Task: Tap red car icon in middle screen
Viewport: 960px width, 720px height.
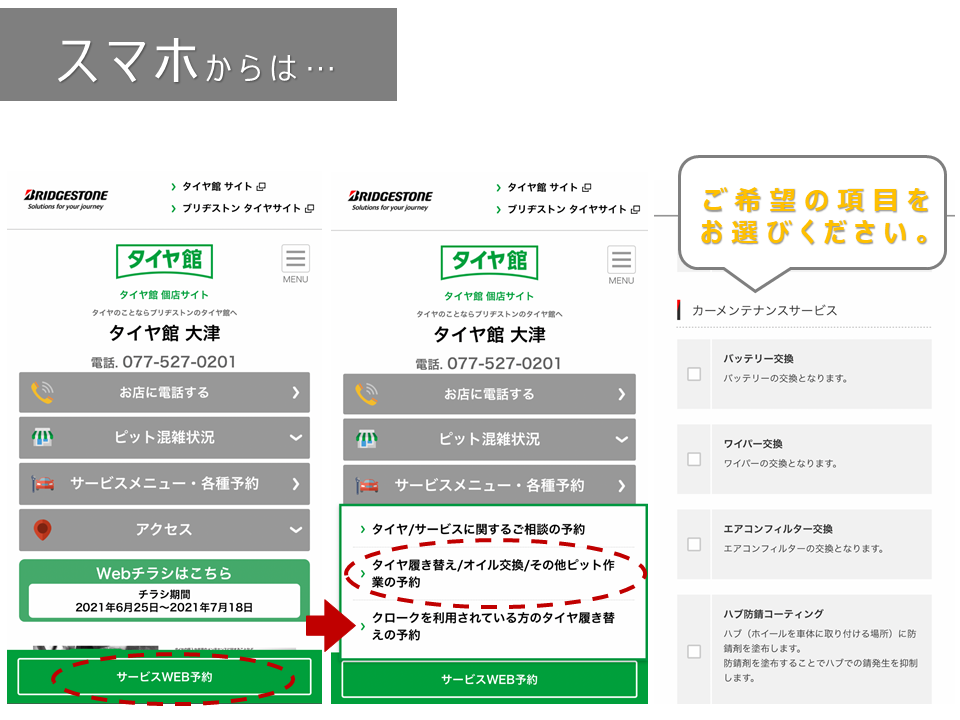Action: pos(367,486)
